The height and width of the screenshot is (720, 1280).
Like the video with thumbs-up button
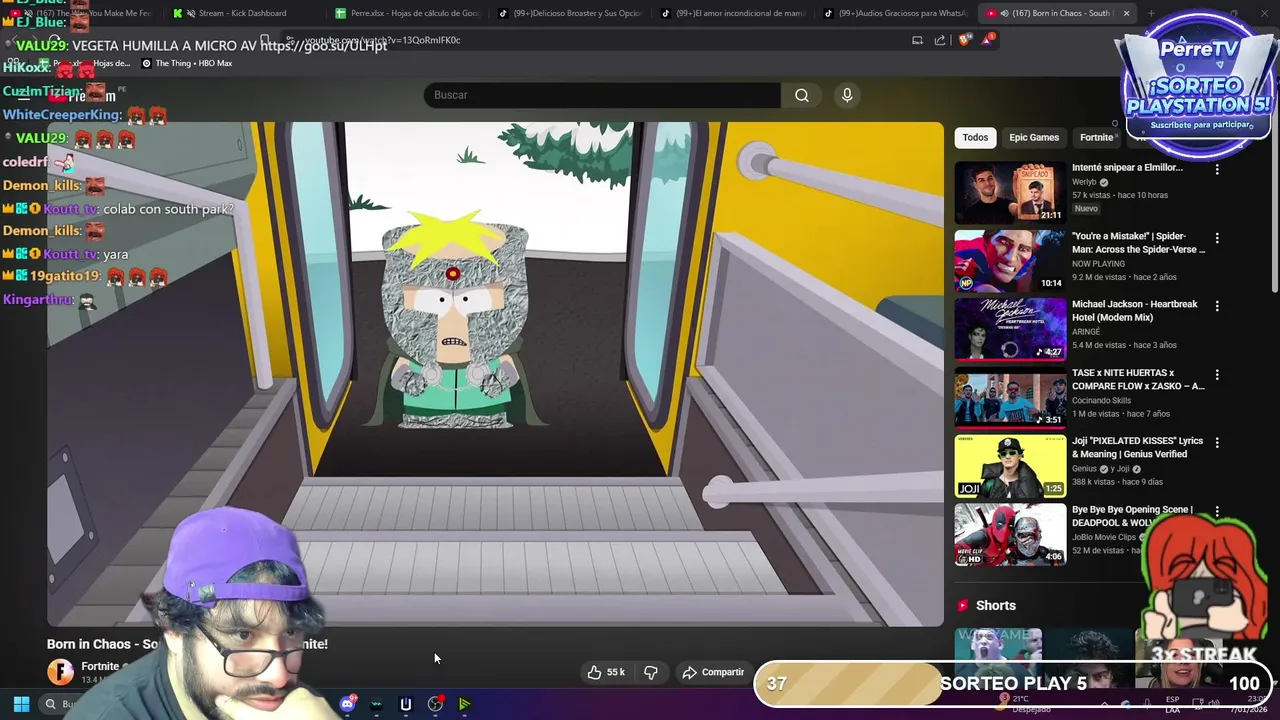[607, 672]
